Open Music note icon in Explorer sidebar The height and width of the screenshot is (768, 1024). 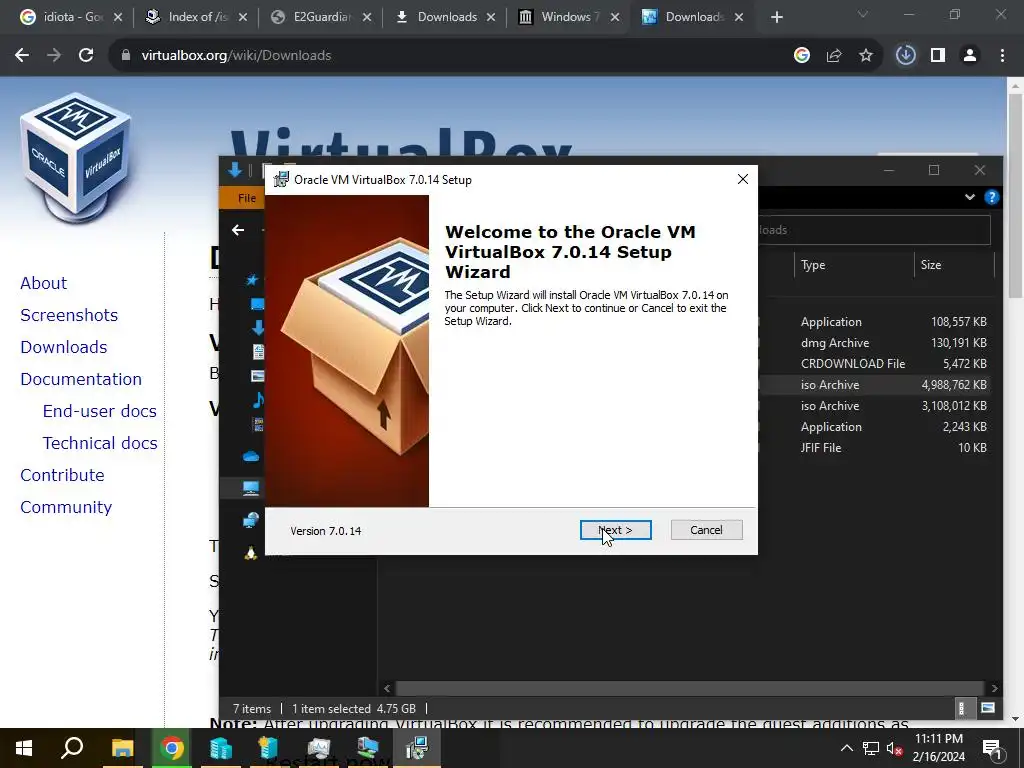pyautogui.click(x=258, y=400)
